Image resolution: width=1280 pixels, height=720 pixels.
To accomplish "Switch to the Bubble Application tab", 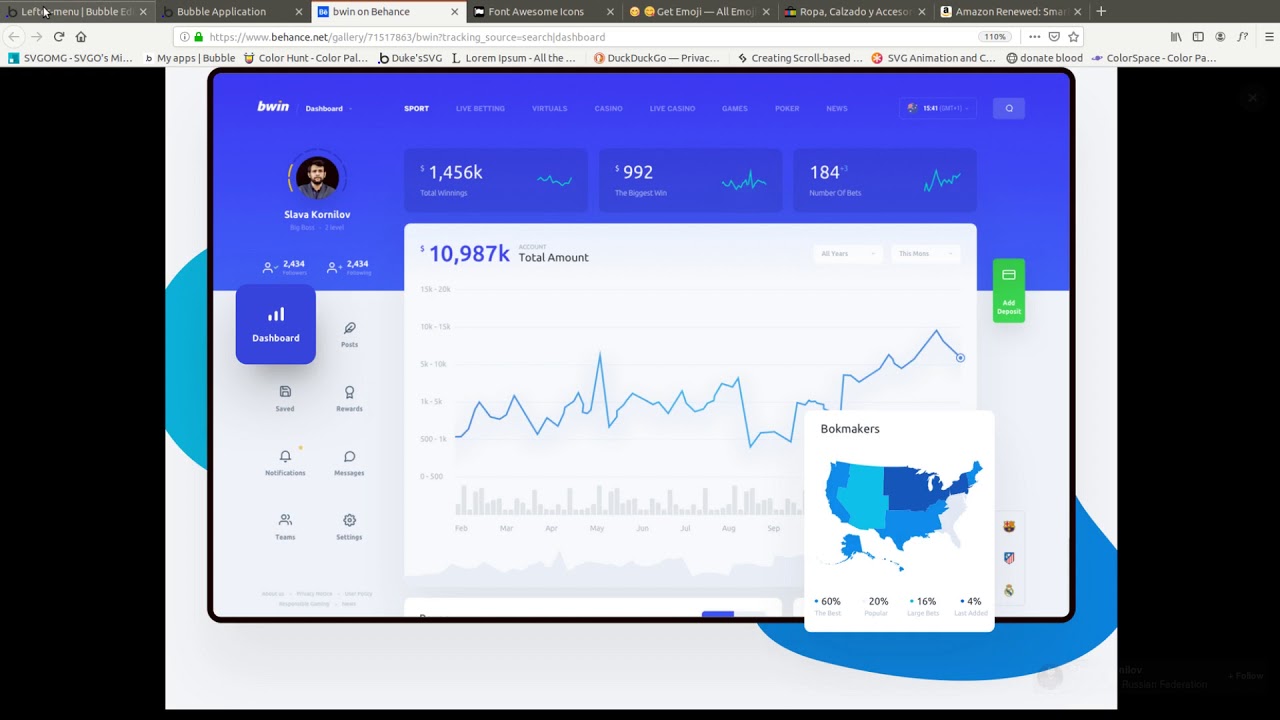I will pos(232,12).
